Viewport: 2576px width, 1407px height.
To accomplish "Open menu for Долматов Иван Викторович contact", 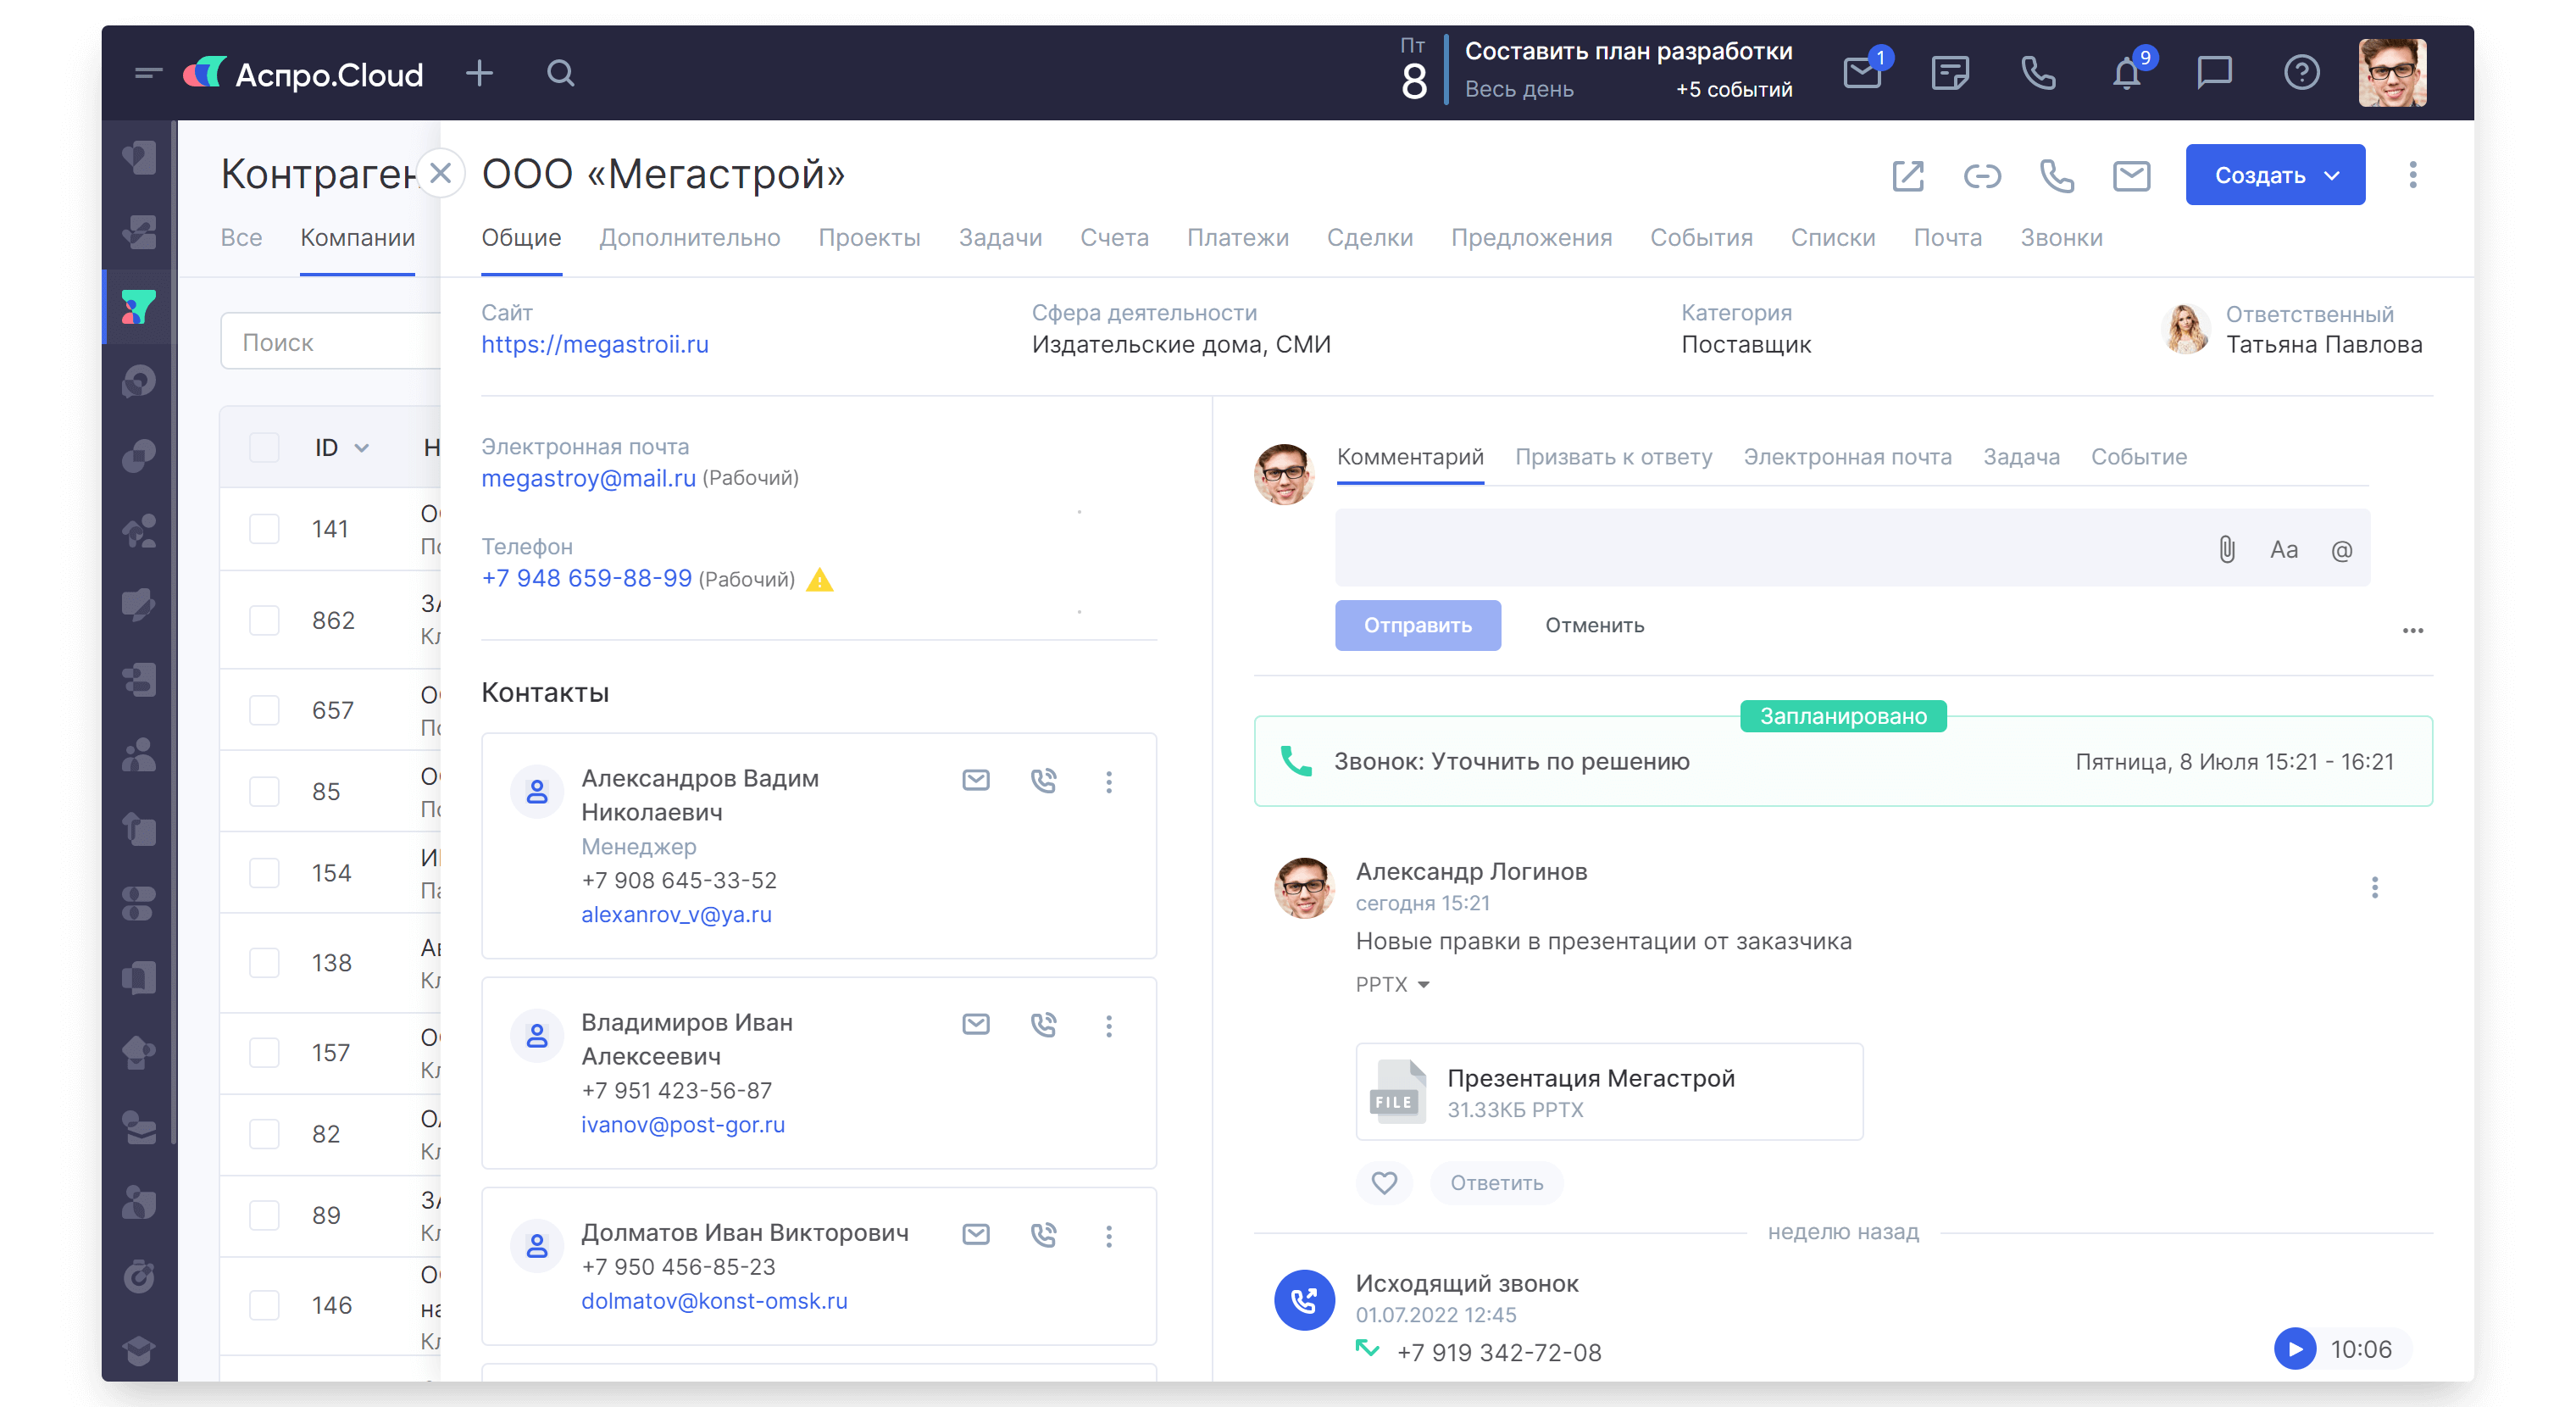I will pyautogui.click(x=1108, y=1236).
